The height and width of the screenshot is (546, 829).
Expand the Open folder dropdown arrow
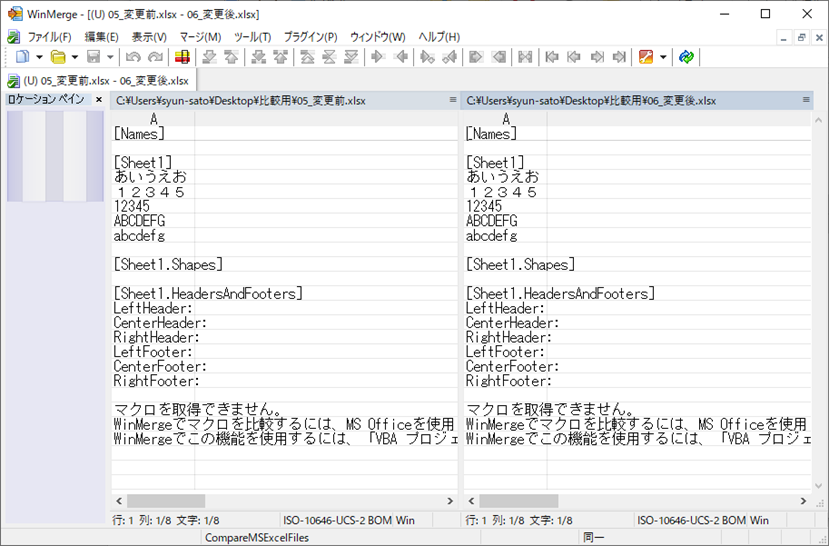click(x=75, y=57)
